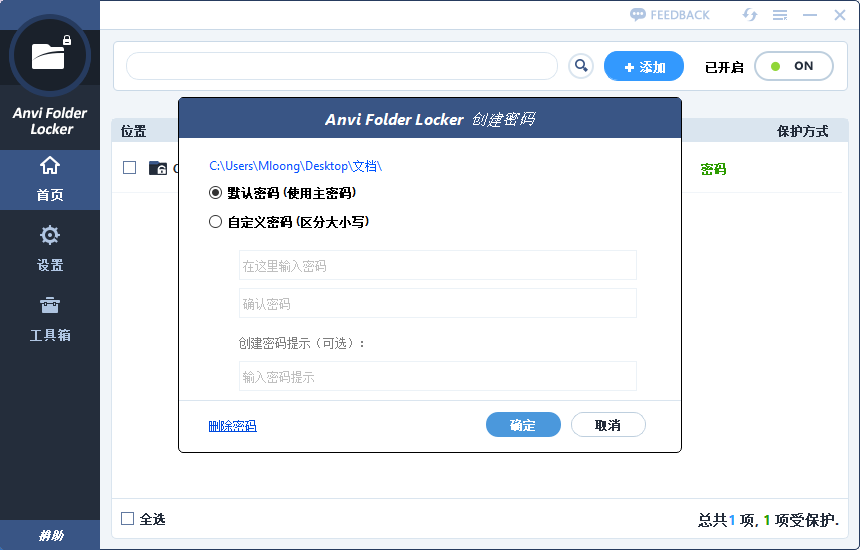Viewport: 860px width, 550px height.
Task: Click the magnifier search icon
Action: click(x=581, y=66)
